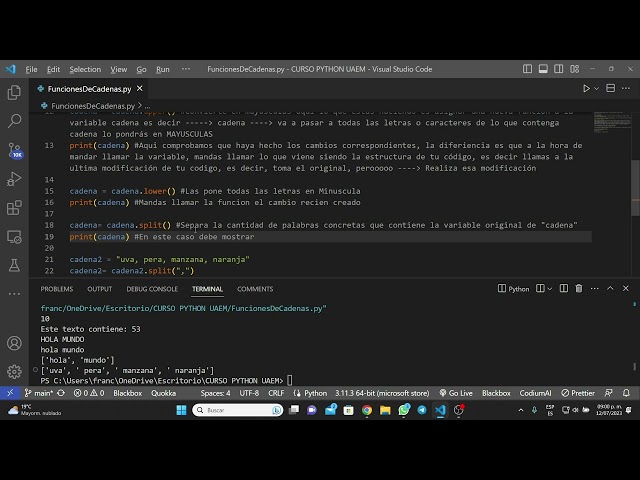Open Manage gear settings menu
Image resolution: width=640 pixels, height=480 pixels.
(x=14, y=372)
